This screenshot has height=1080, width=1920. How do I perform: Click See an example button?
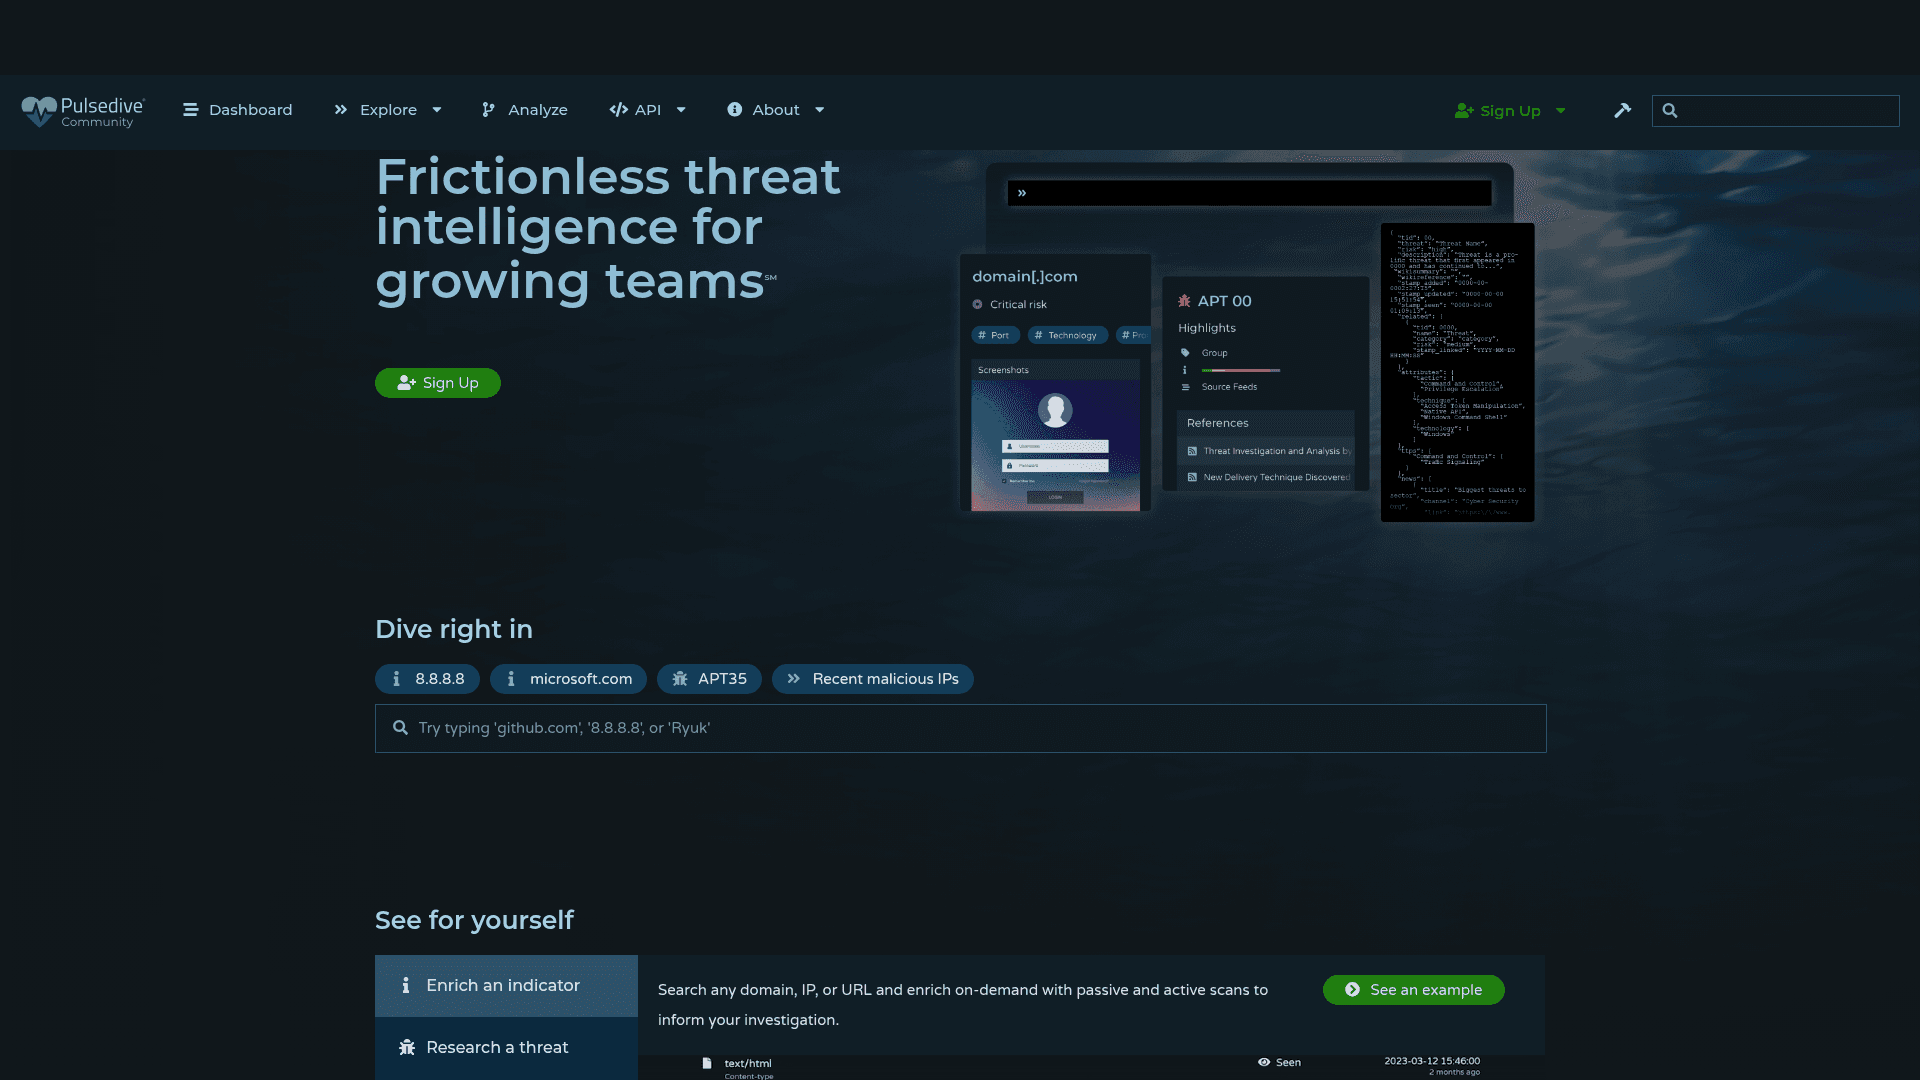(1413, 990)
